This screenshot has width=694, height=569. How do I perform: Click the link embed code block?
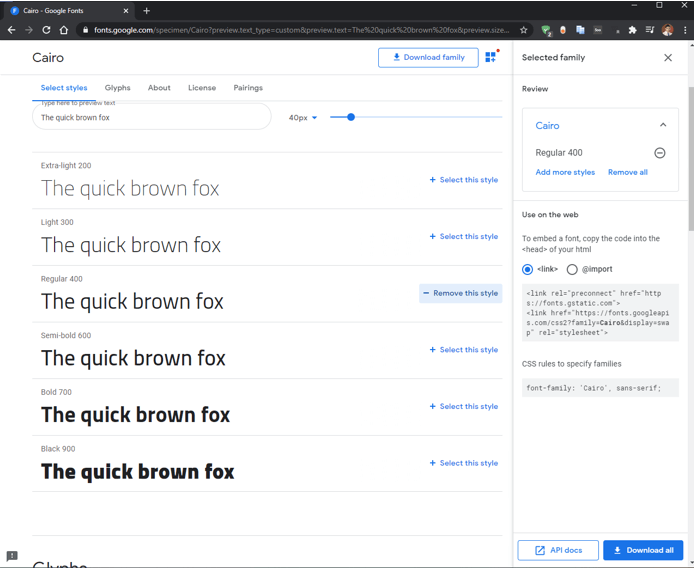coord(600,313)
